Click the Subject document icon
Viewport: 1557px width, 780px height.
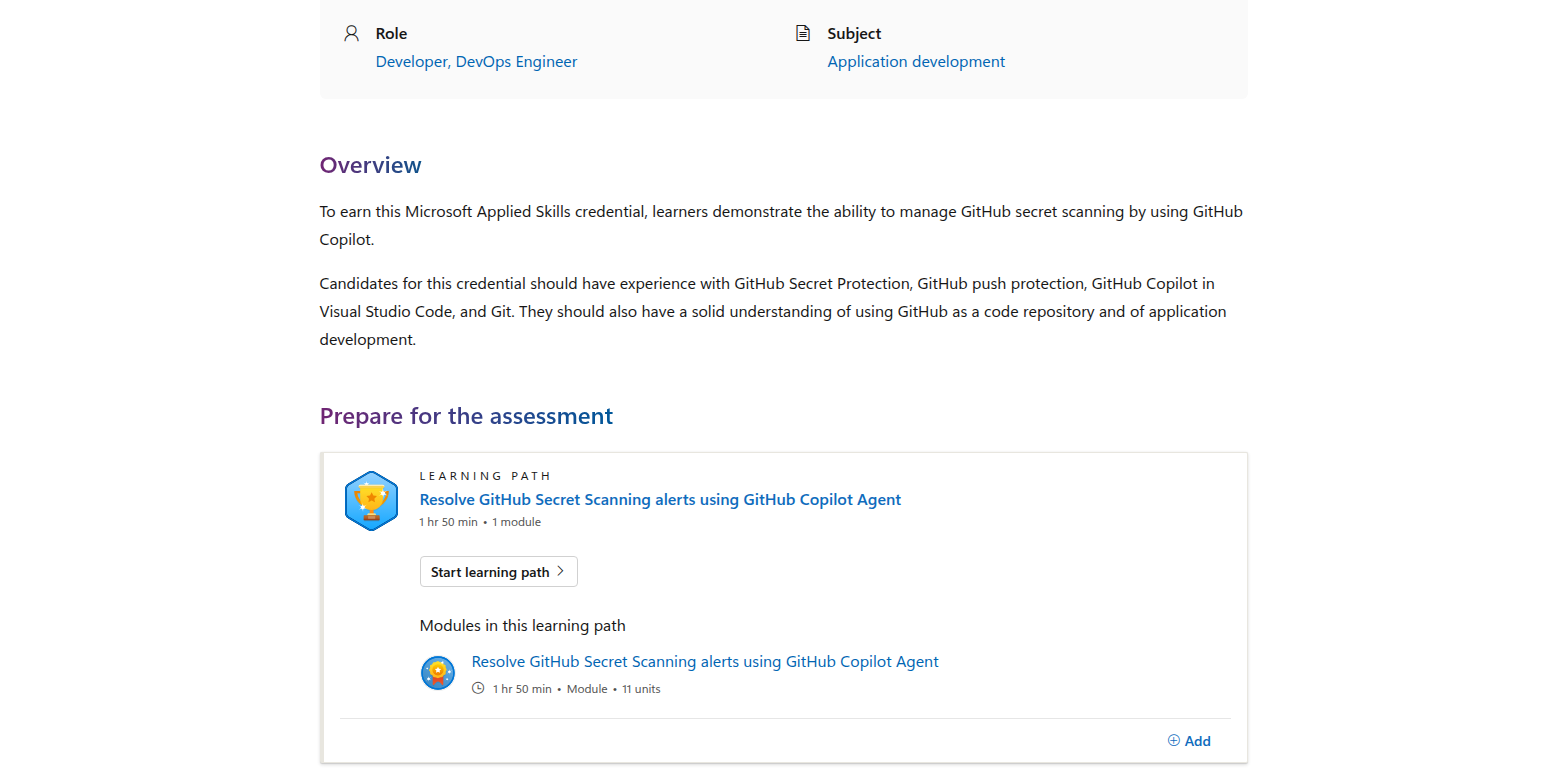pos(802,33)
